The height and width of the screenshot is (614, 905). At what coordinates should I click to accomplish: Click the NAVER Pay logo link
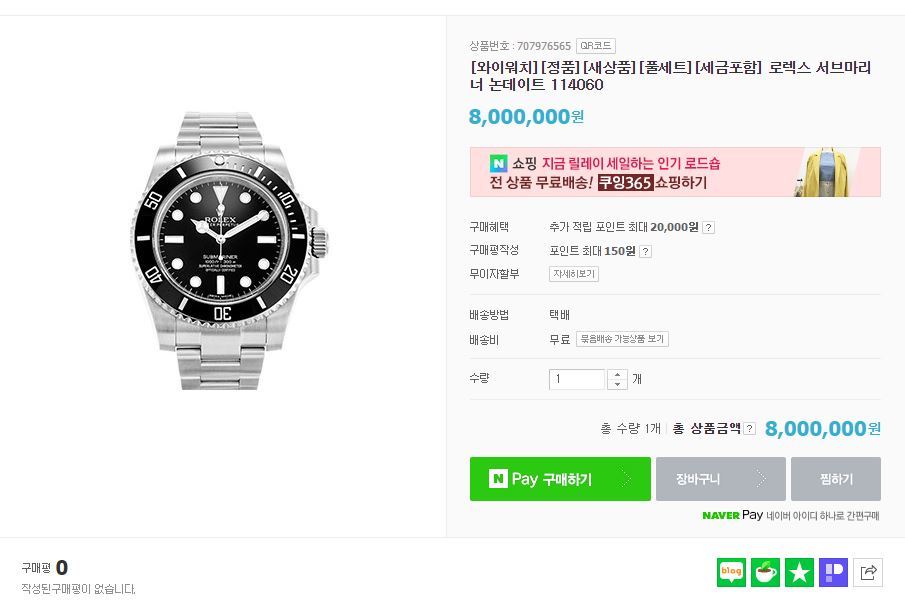732,515
